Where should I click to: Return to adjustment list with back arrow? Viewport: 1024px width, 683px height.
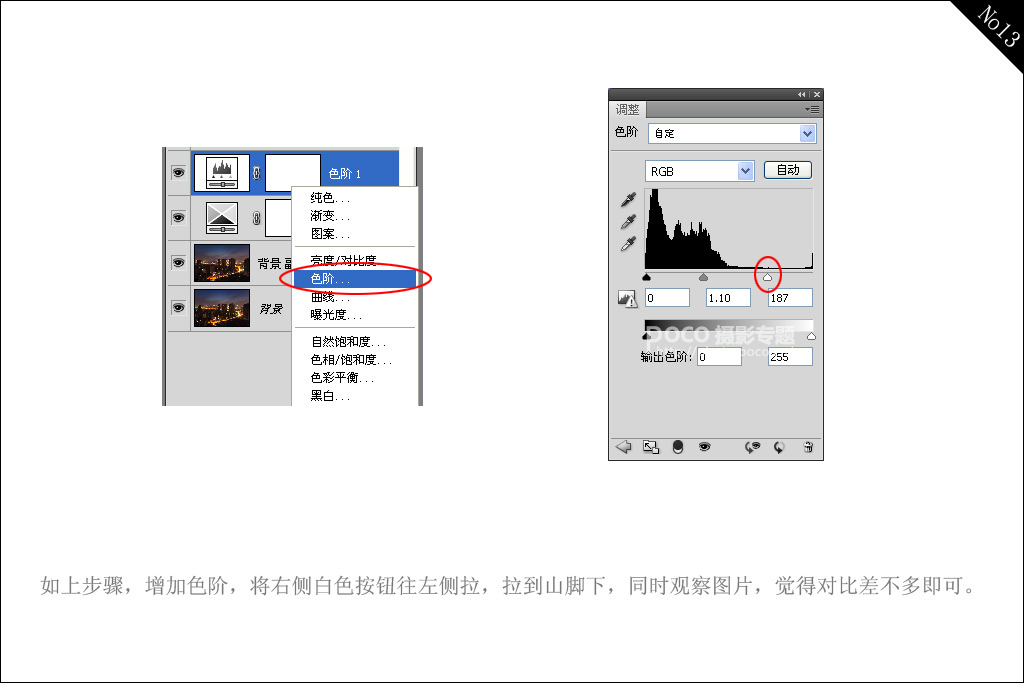tap(624, 447)
